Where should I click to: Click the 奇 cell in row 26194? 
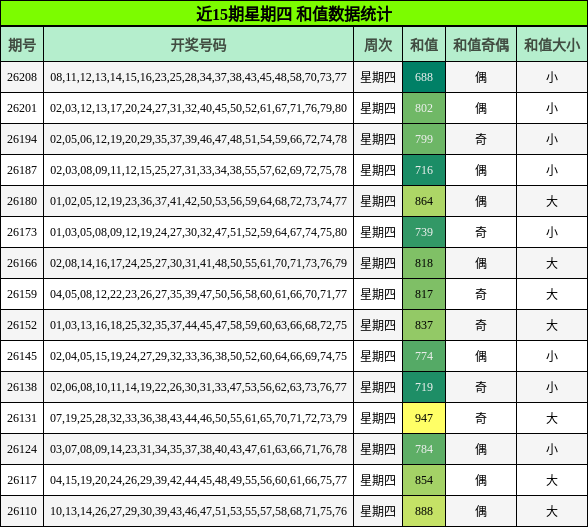click(481, 140)
